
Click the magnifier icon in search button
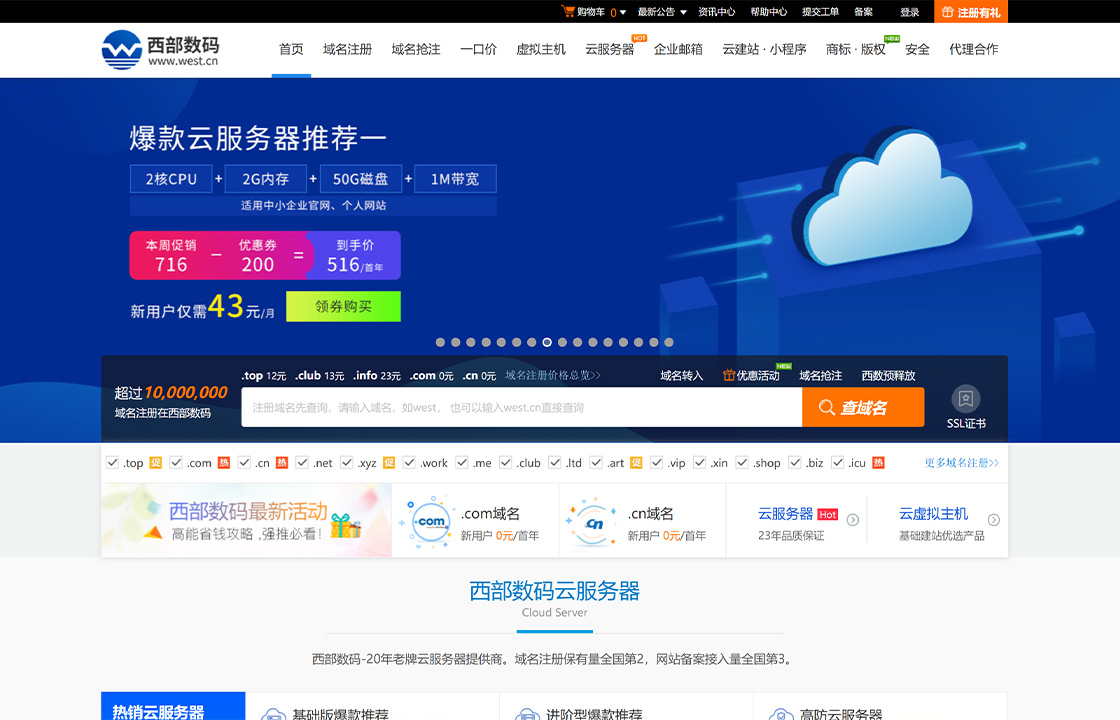826,407
